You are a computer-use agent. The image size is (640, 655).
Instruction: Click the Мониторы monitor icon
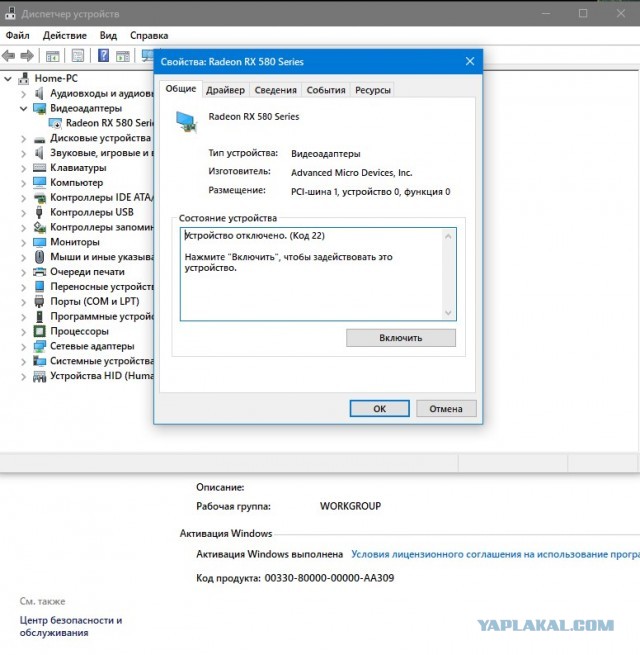coord(39,242)
